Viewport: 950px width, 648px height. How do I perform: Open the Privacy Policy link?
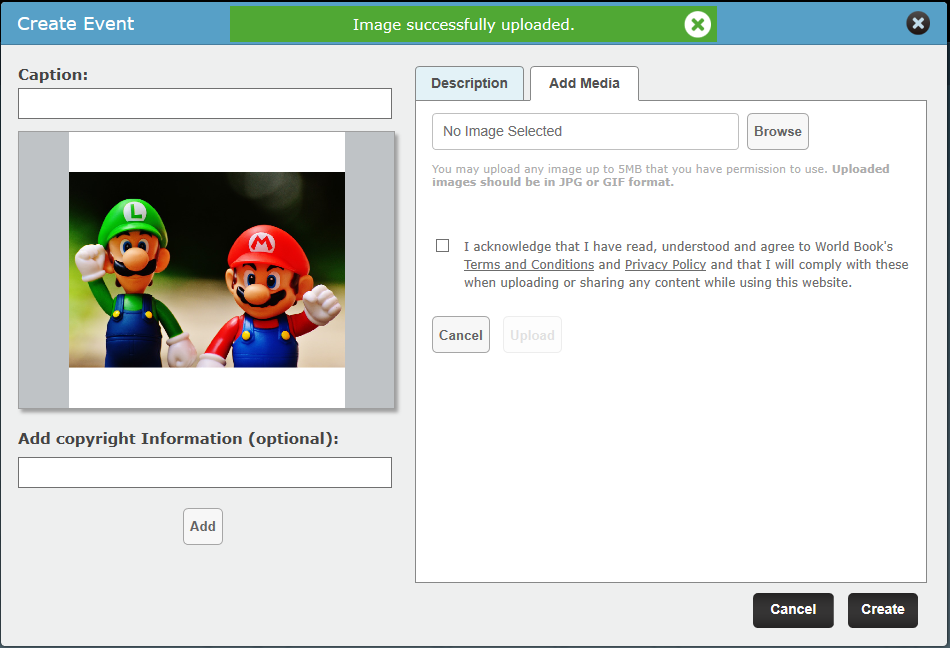[x=665, y=265]
